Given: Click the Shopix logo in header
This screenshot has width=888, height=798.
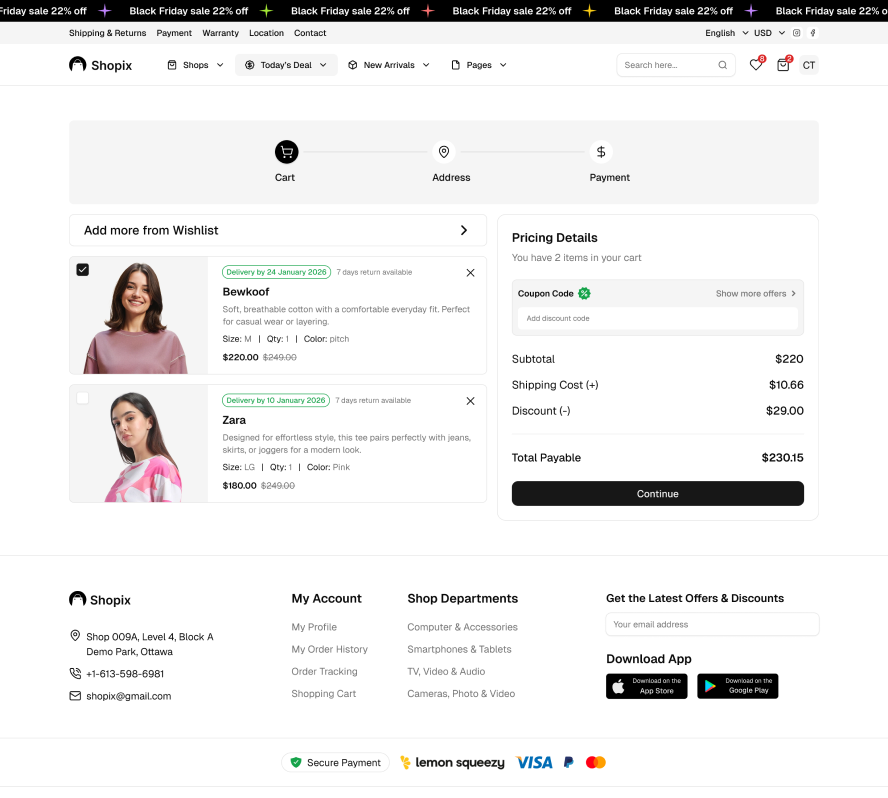Looking at the screenshot, I should [100, 65].
